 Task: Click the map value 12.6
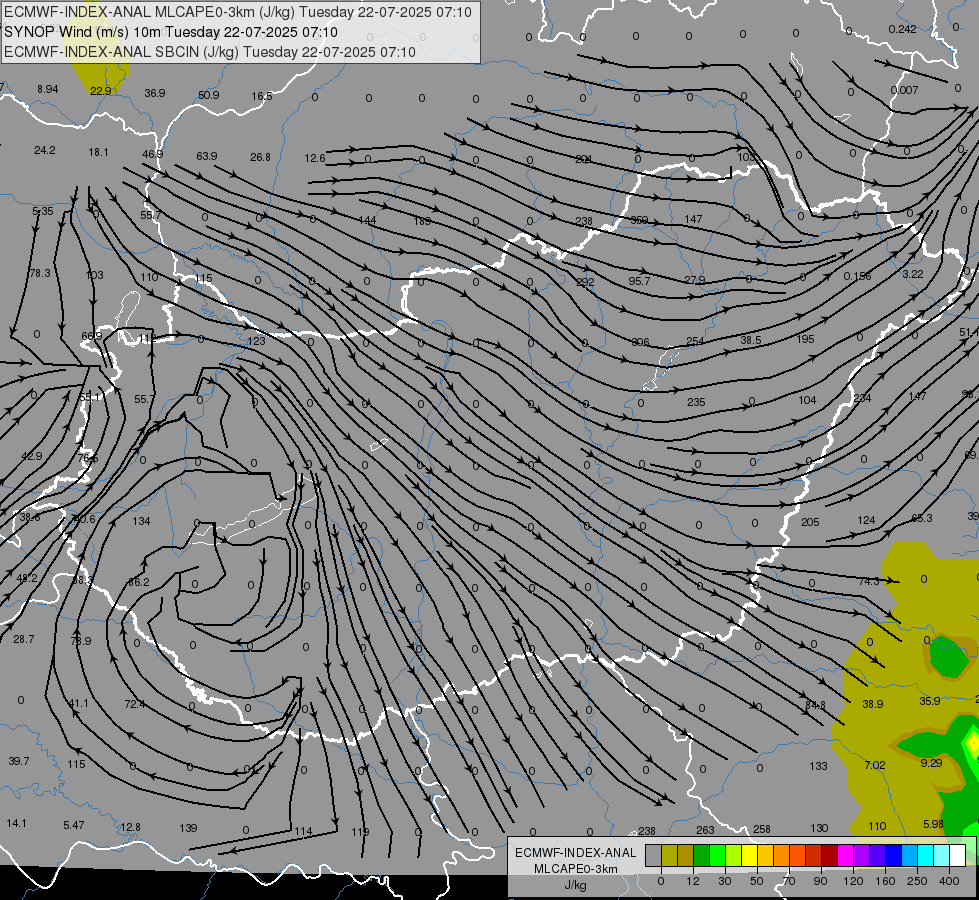point(315,158)
